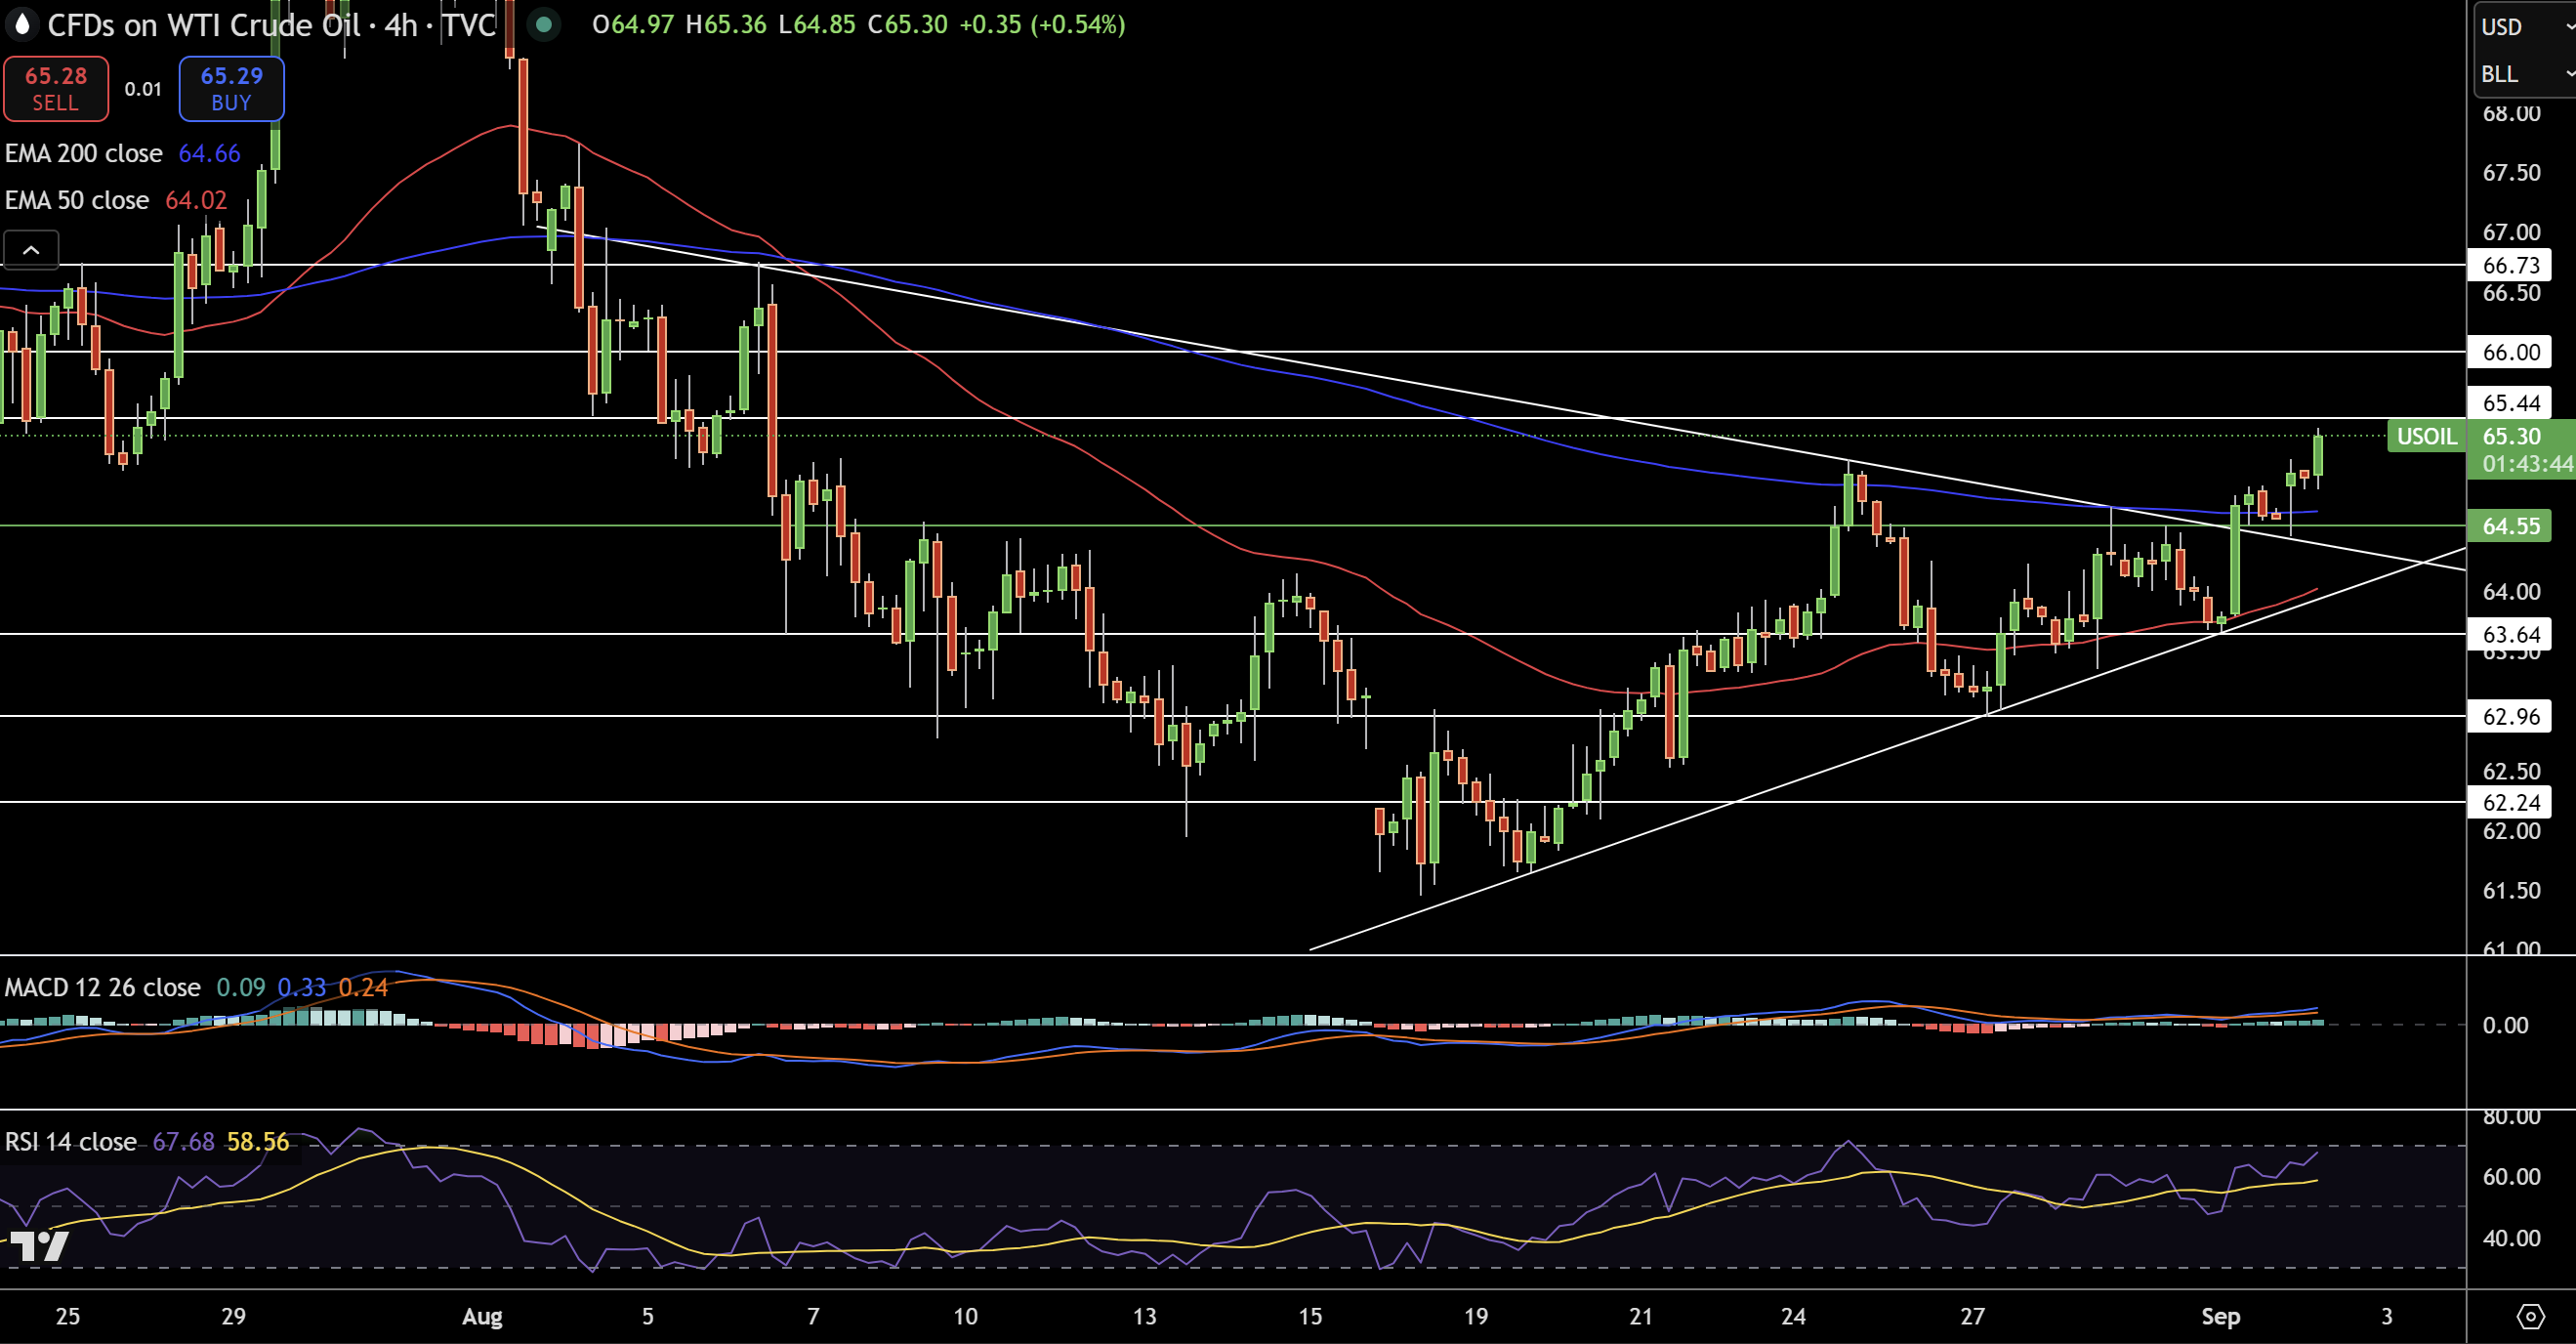The image size is (2576, 1344).
Task: Click the SELL 65.28 button
Action: pos(56,88)
